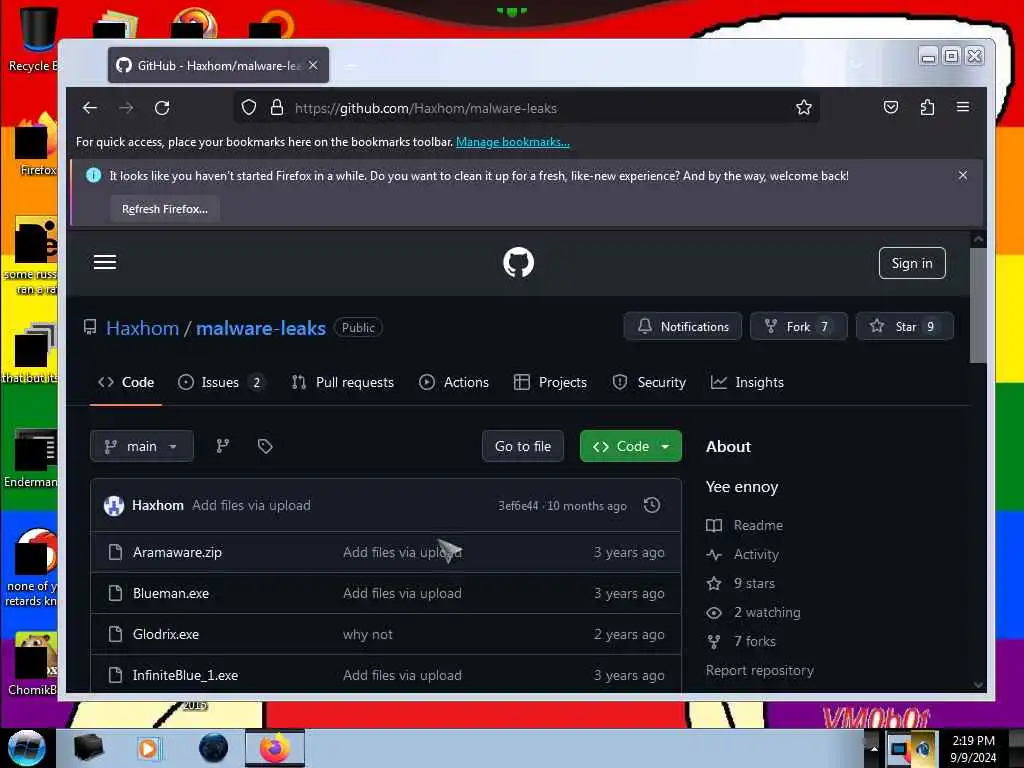This screenshot has width=1024, height=768.
Task: Open the tab list dropdown arrow
Action: pos(857,65)
